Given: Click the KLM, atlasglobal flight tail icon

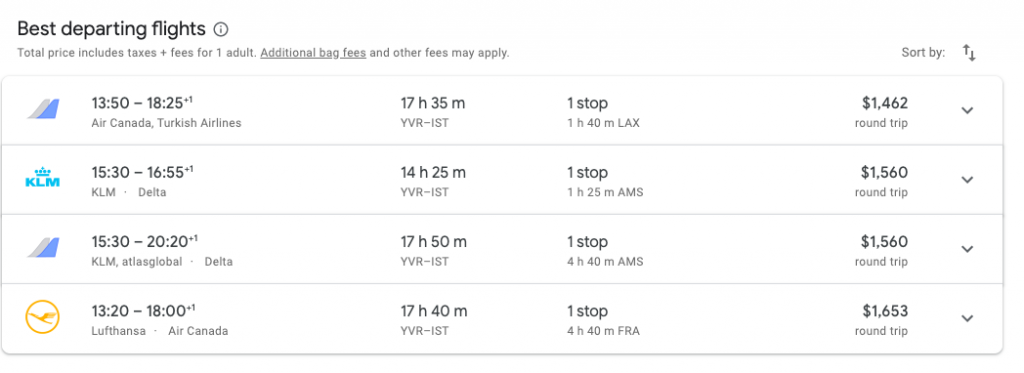Looking at the screenshot, I should pos(43,248).
